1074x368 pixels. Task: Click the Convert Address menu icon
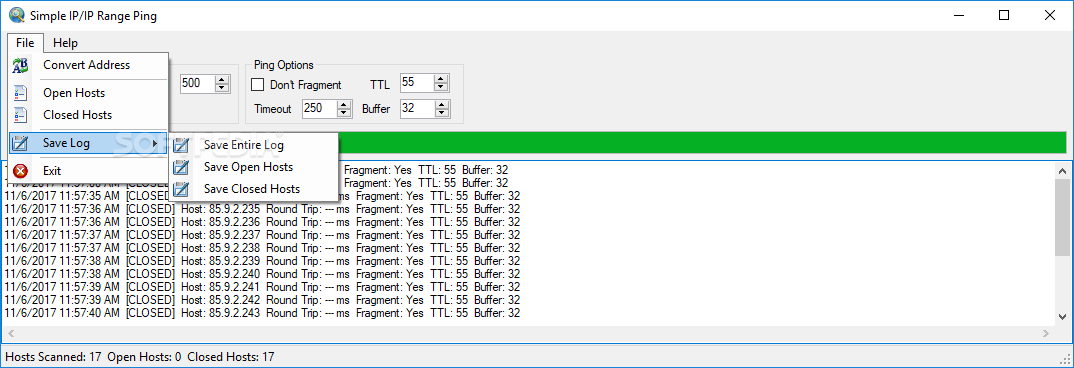pos(21,66)
